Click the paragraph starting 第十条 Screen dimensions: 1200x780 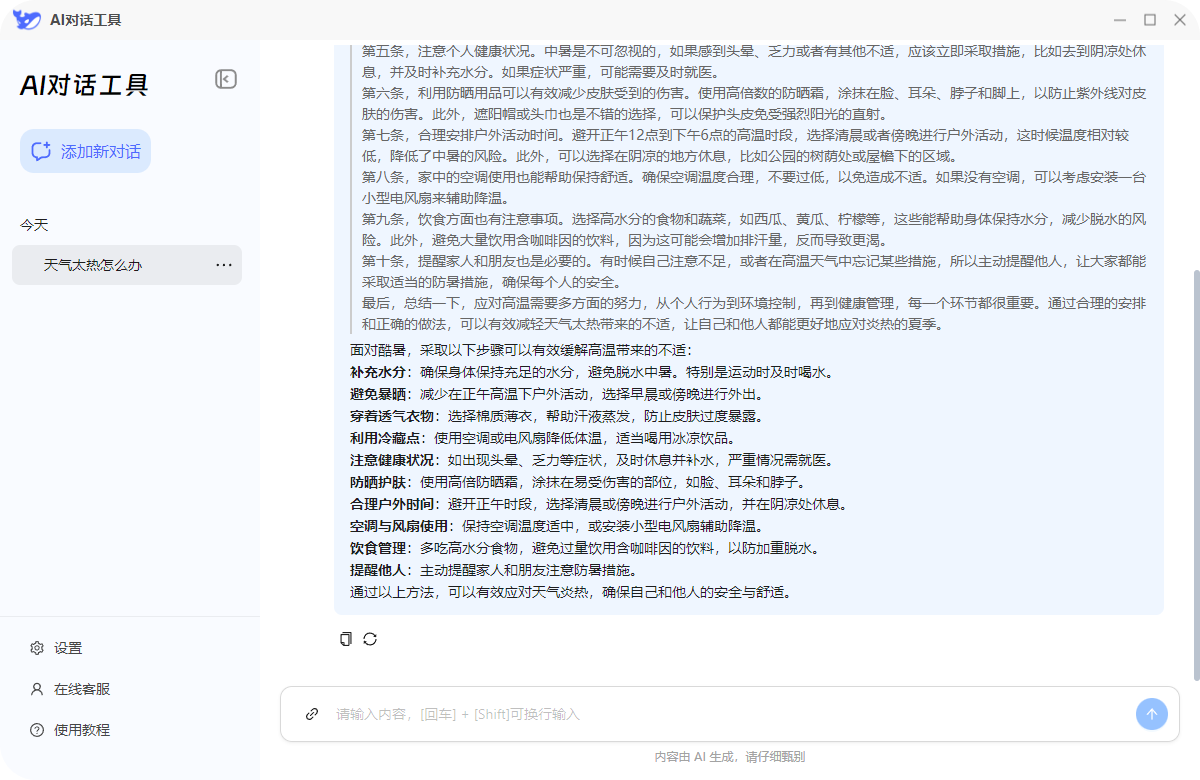pyautogui.click(x=754, y=272)
